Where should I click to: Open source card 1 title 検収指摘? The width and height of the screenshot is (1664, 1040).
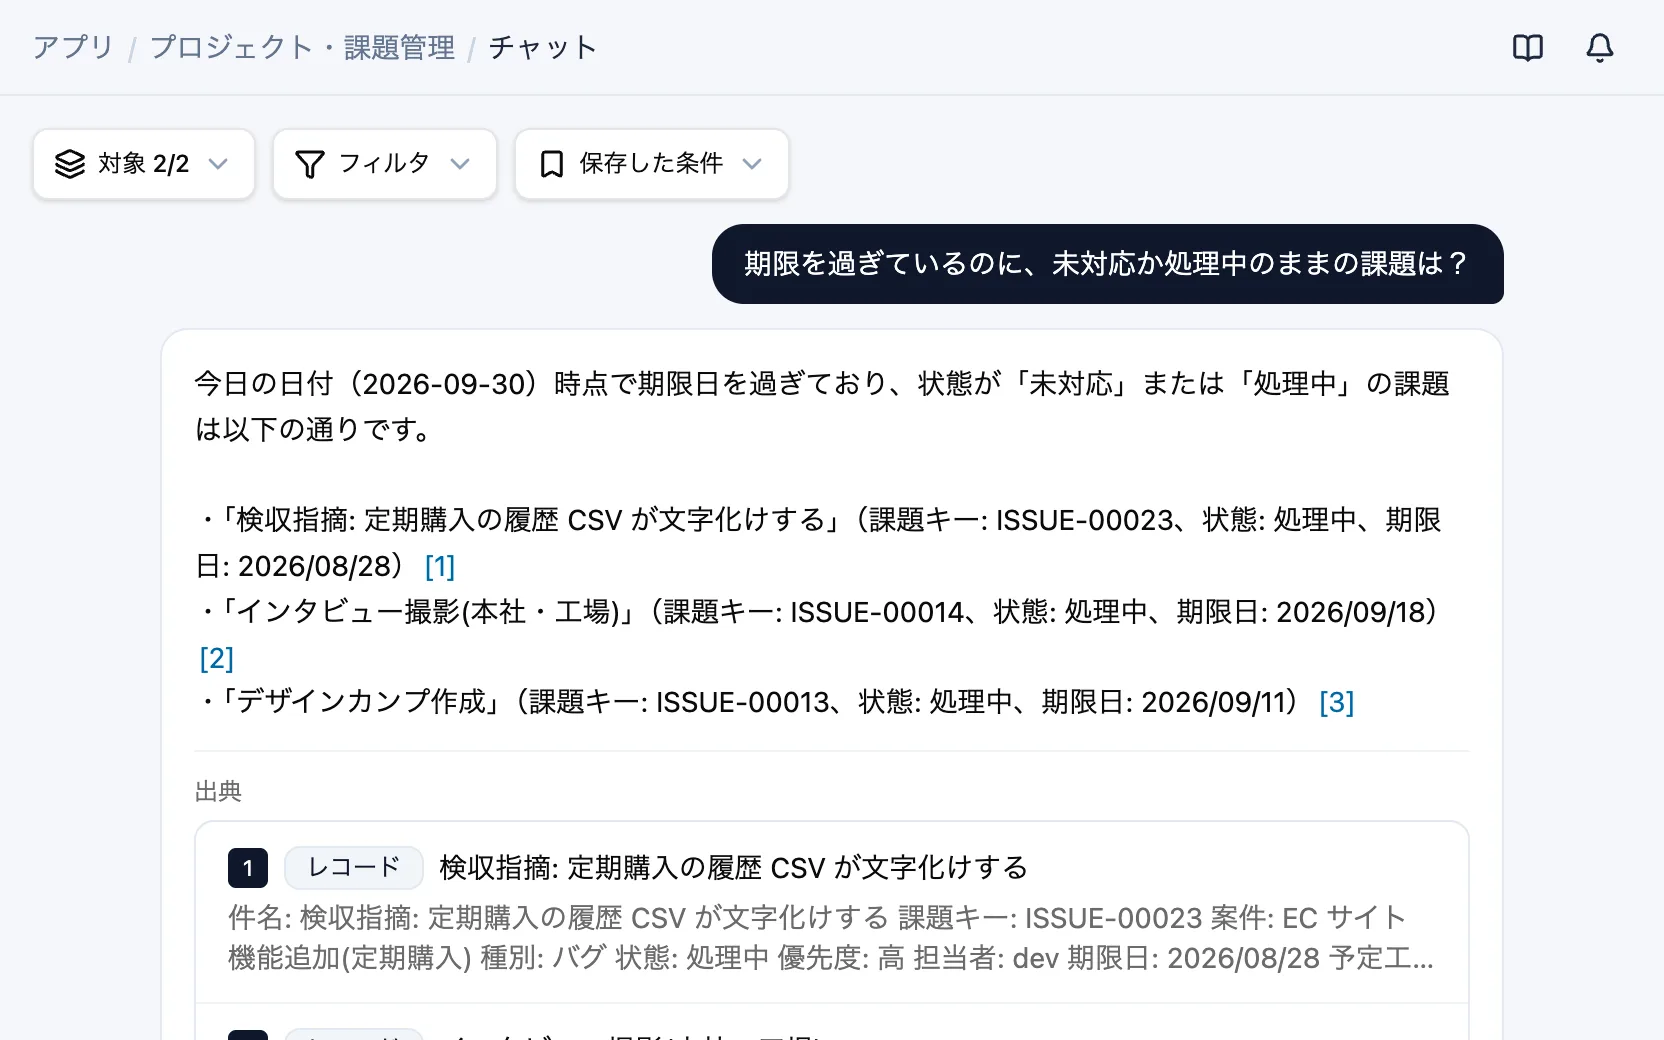click(733, 867)
